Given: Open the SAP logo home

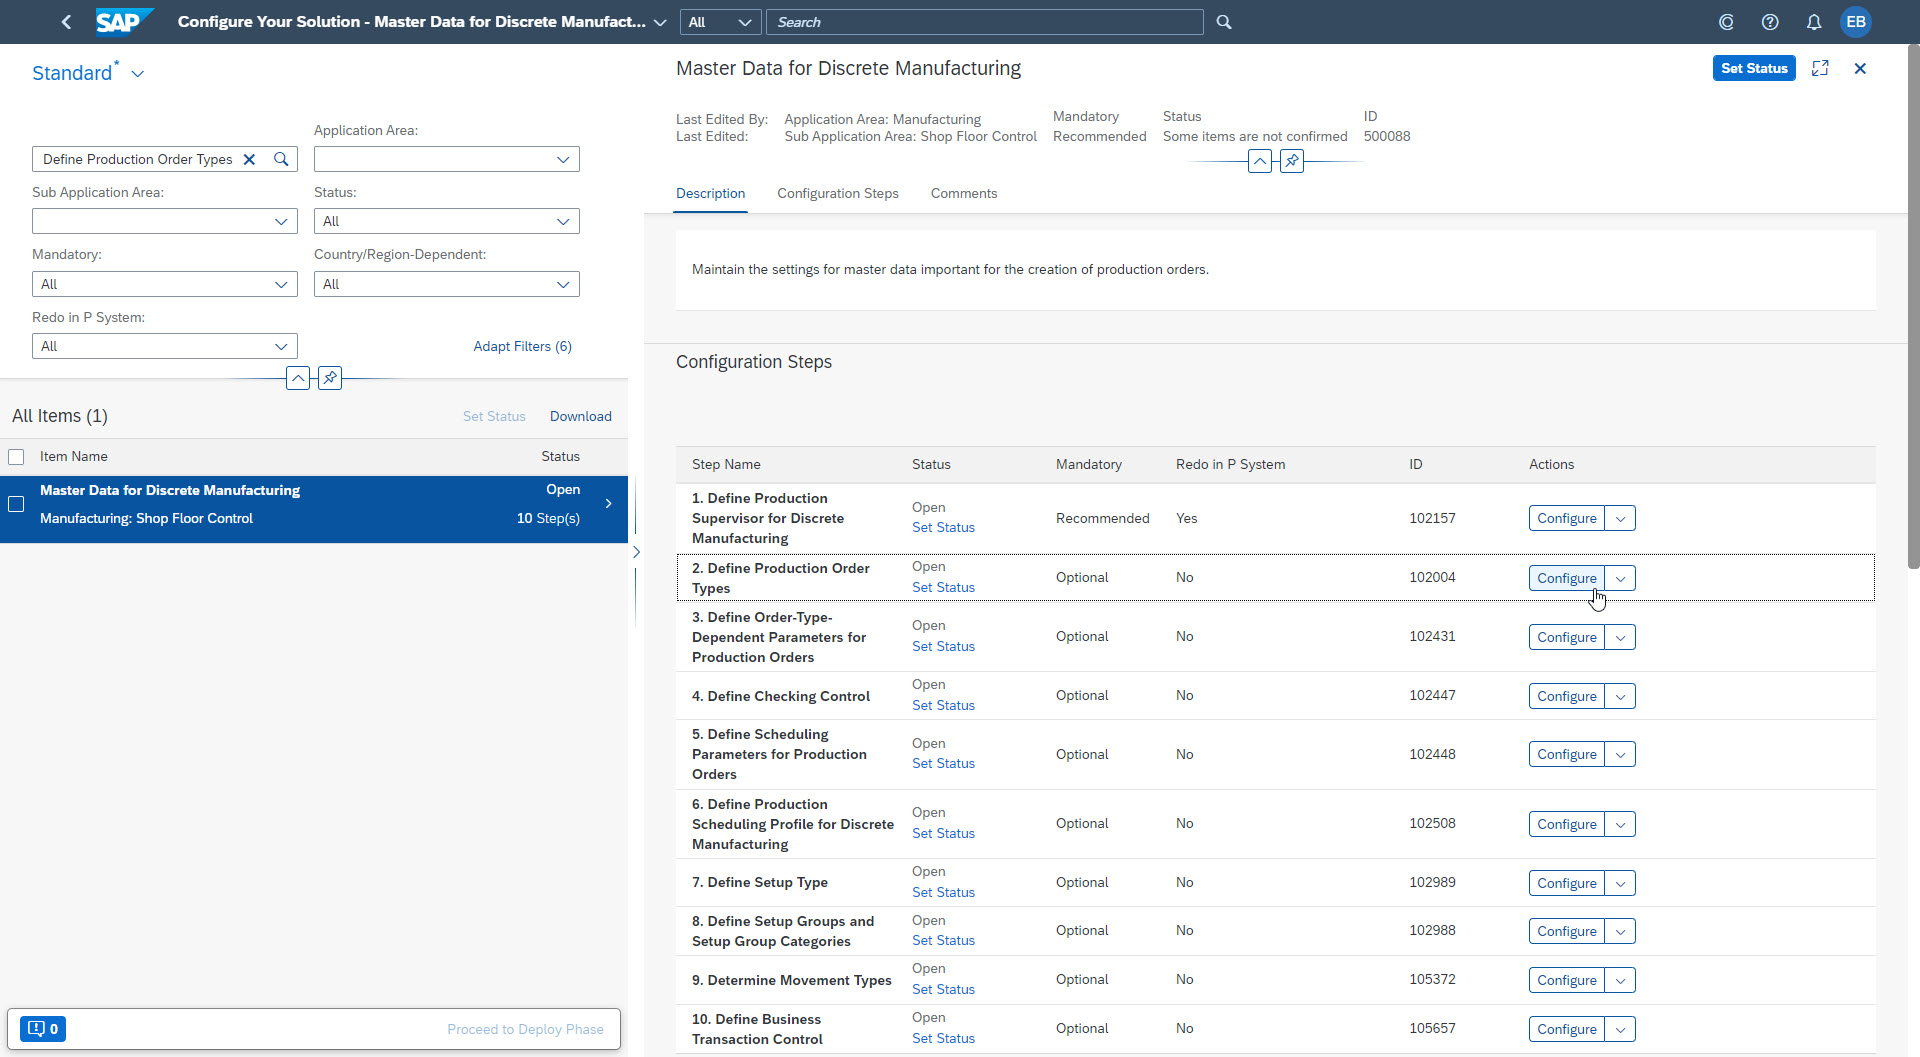Looking at the screenshot, I should point(124,22).
